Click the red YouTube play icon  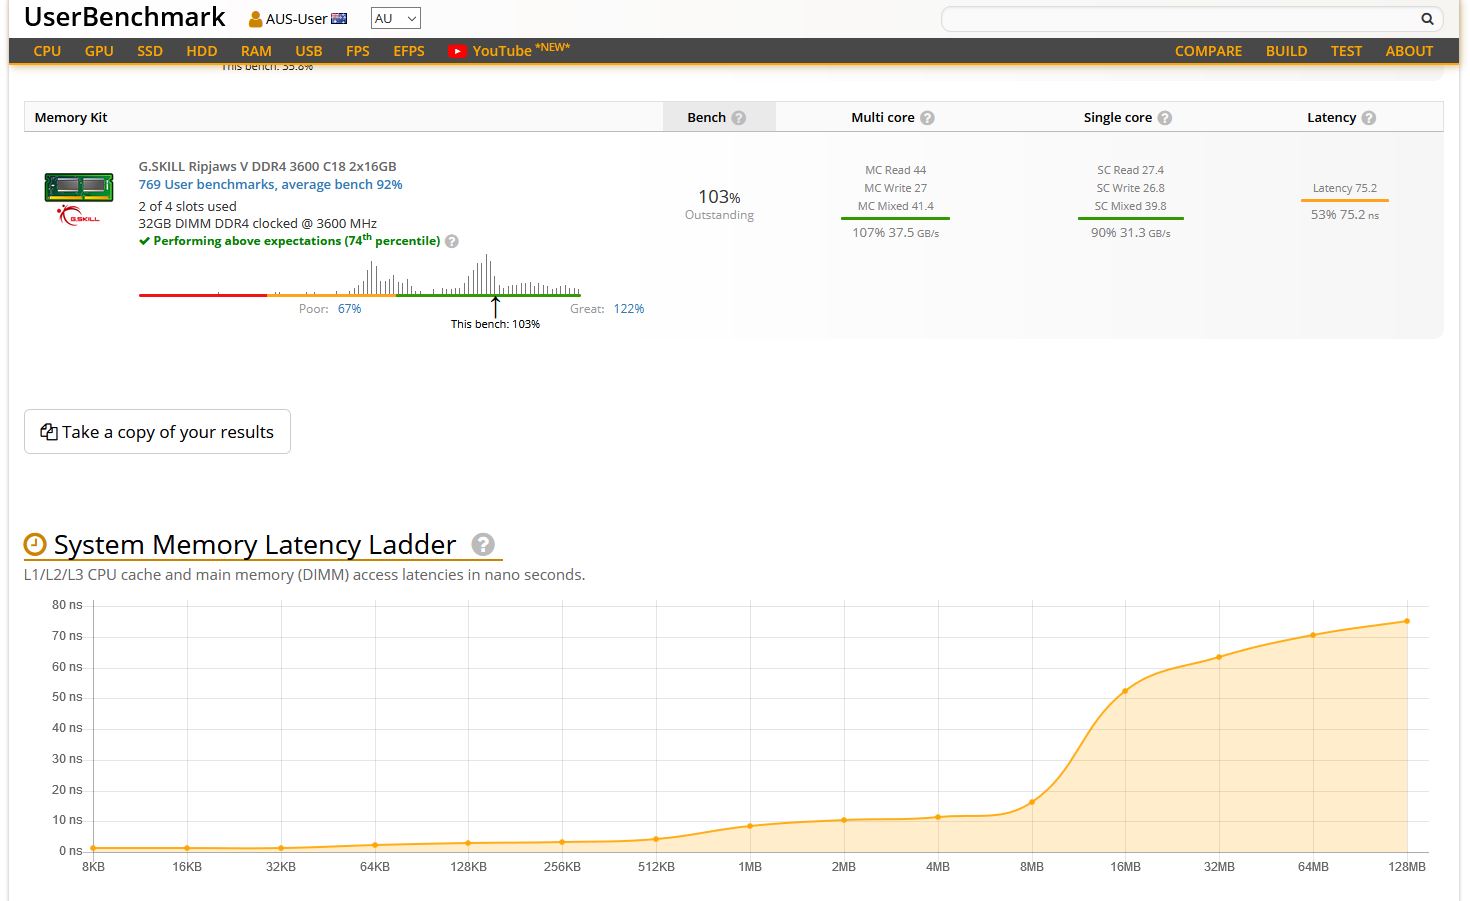point(457,51)
